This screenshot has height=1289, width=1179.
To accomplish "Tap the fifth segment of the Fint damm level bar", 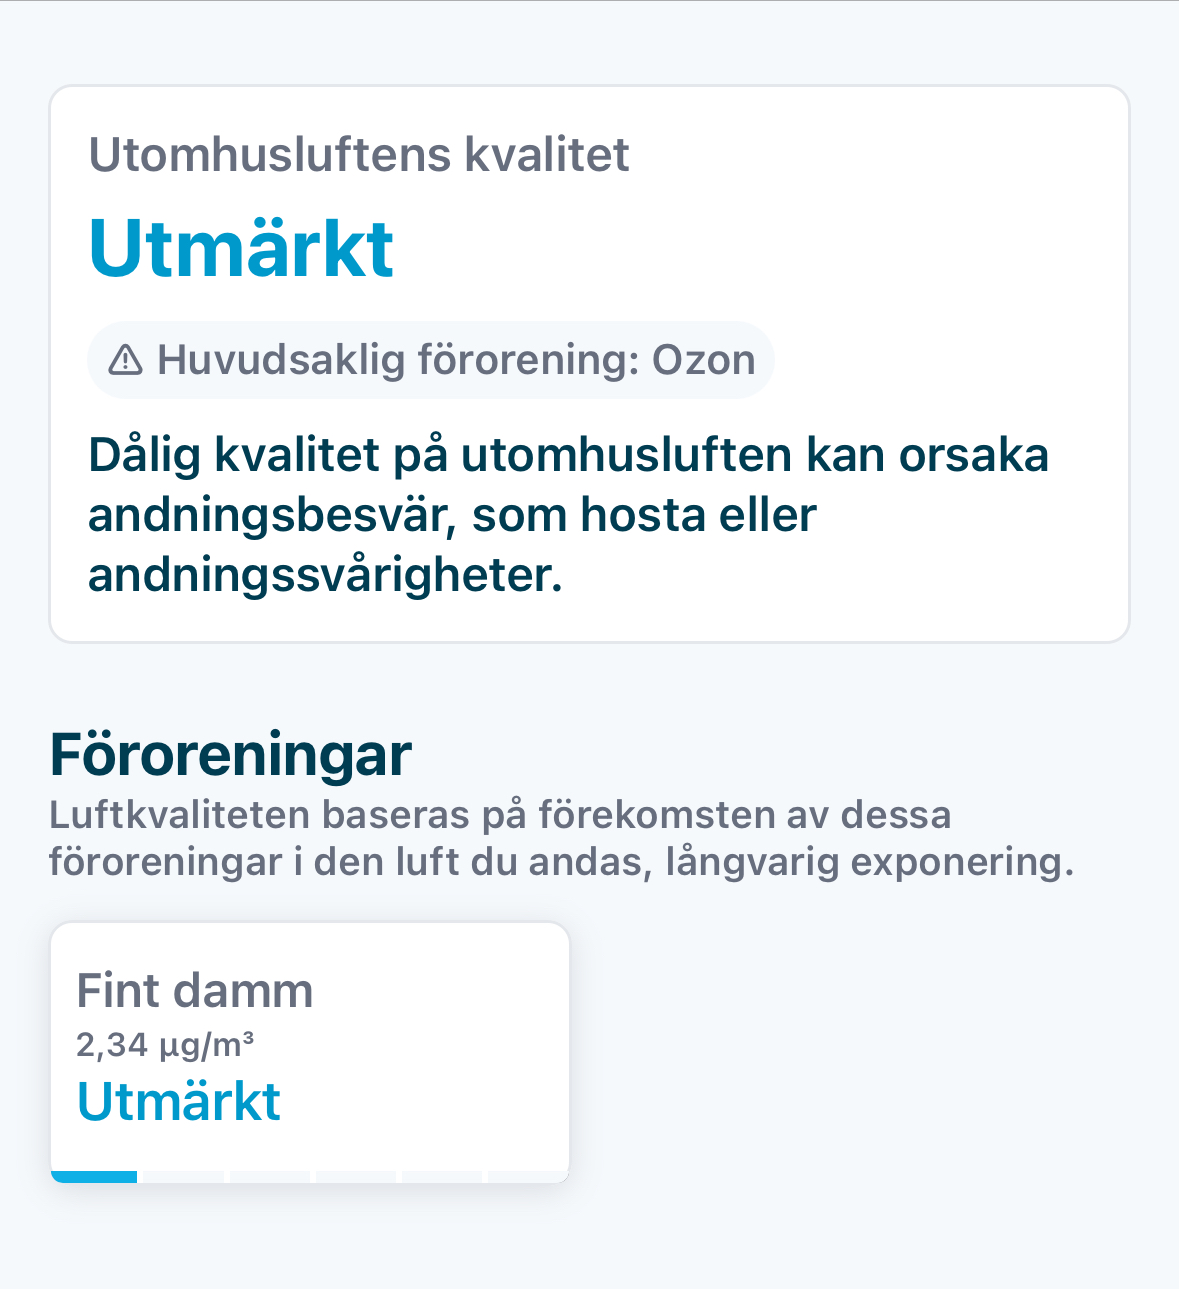I will point(442,1177).
